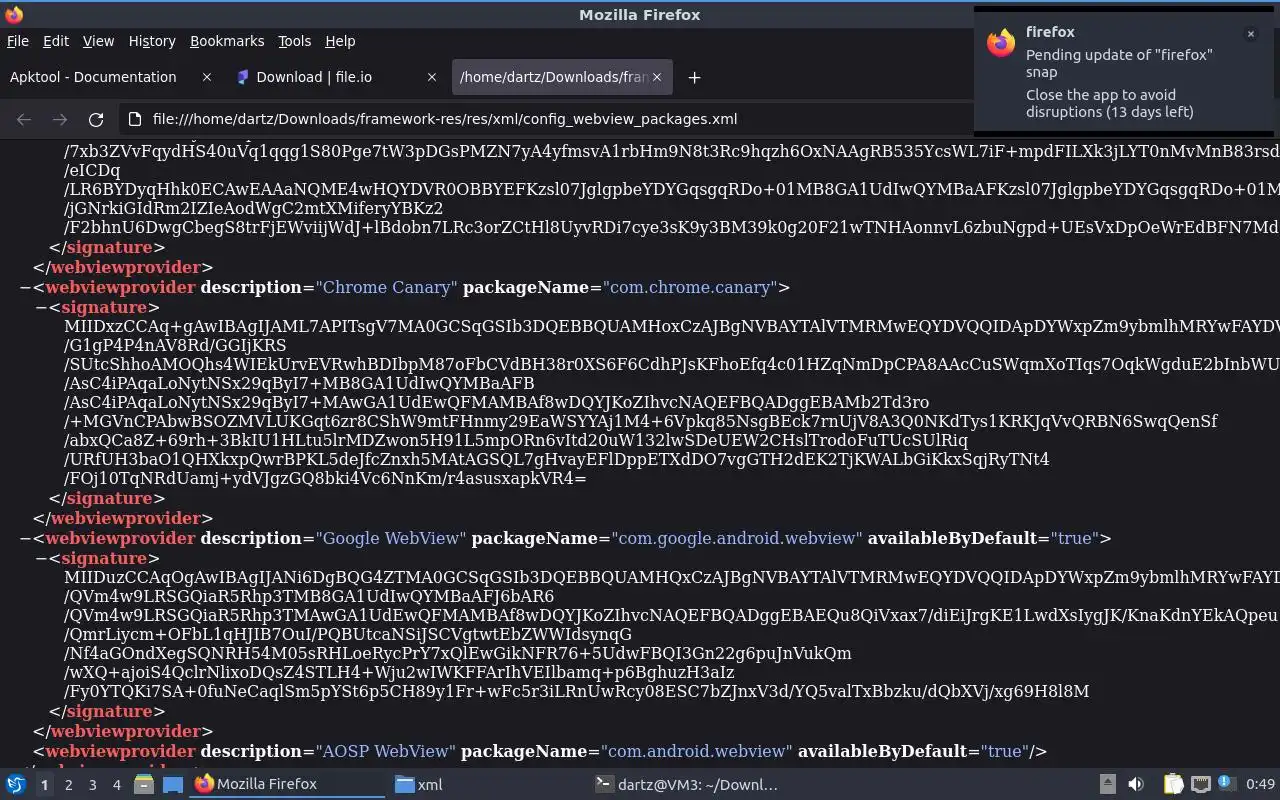
Task: Go back using the back arrow
Action: tap(24, 119)
